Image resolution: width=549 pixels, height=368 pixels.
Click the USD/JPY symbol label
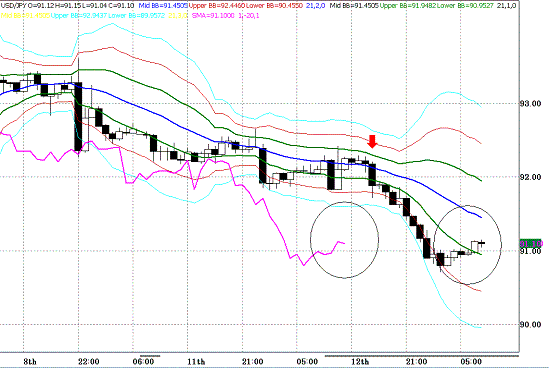[13, 6]
